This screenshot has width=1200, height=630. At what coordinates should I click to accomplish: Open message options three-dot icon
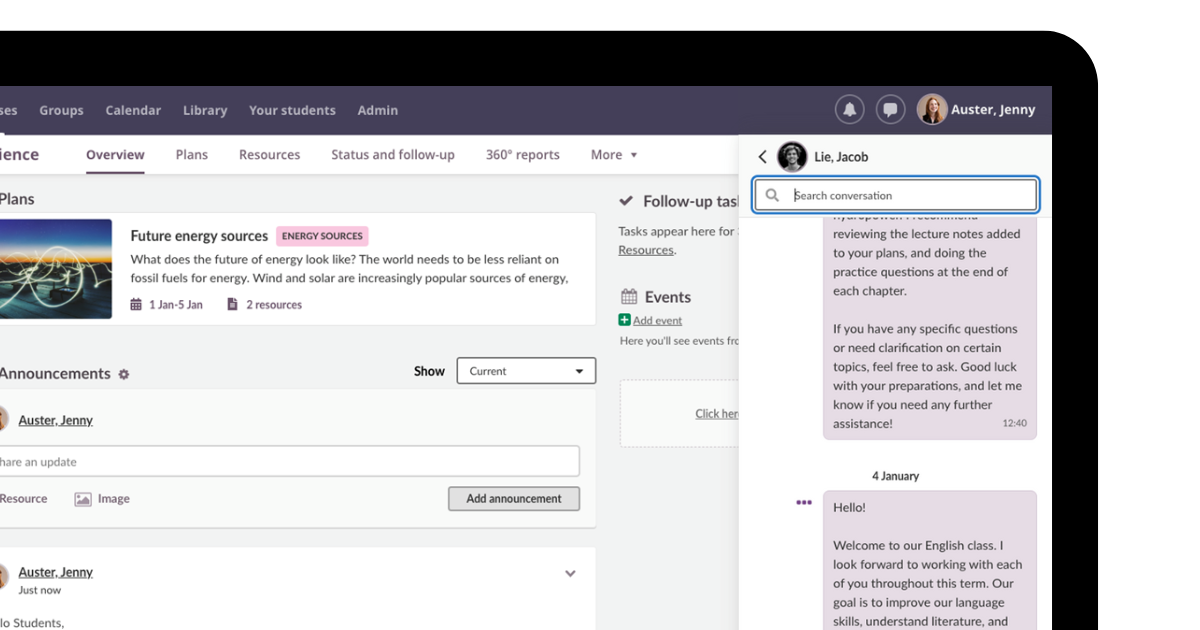[x=804, y=503]
